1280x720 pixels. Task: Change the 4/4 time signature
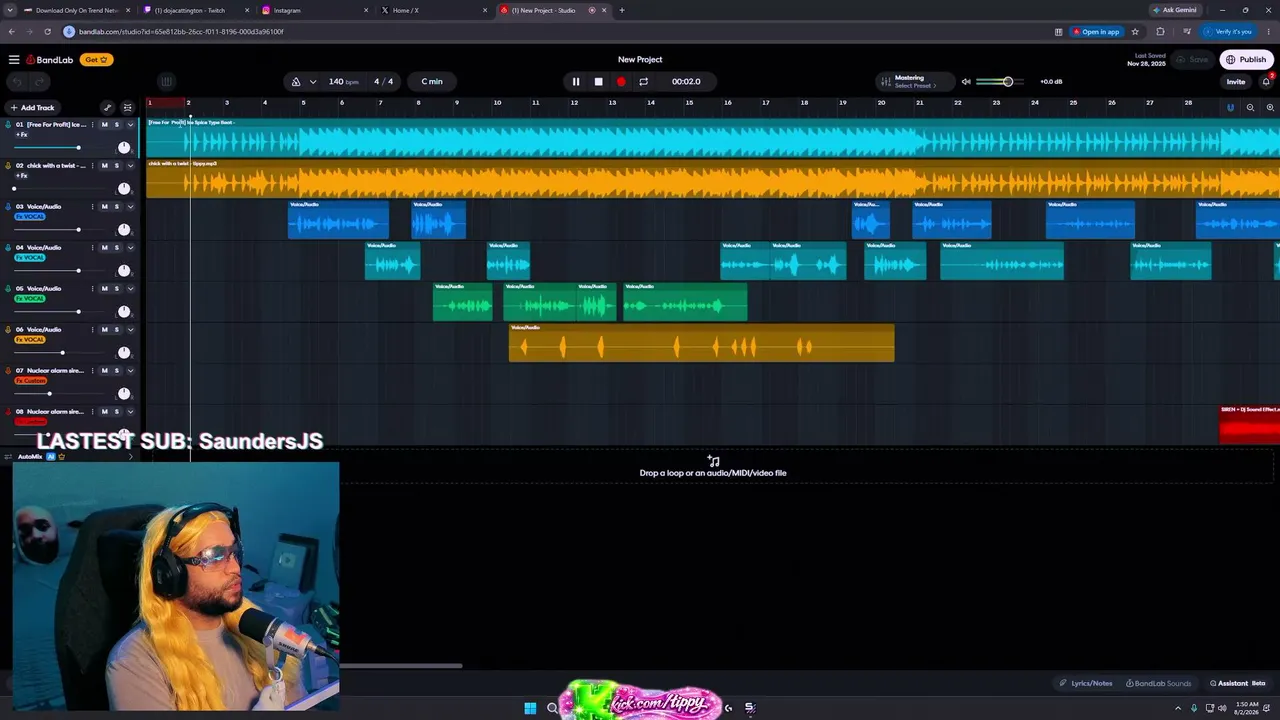(x=384, y=82)
